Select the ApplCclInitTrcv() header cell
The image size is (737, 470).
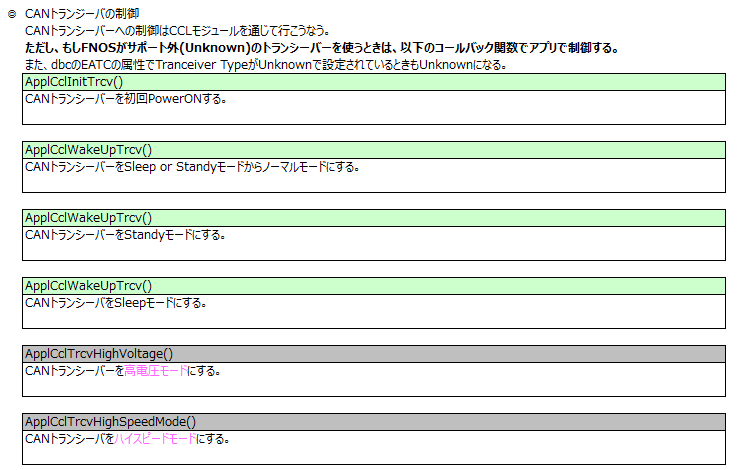coord(374,82)
